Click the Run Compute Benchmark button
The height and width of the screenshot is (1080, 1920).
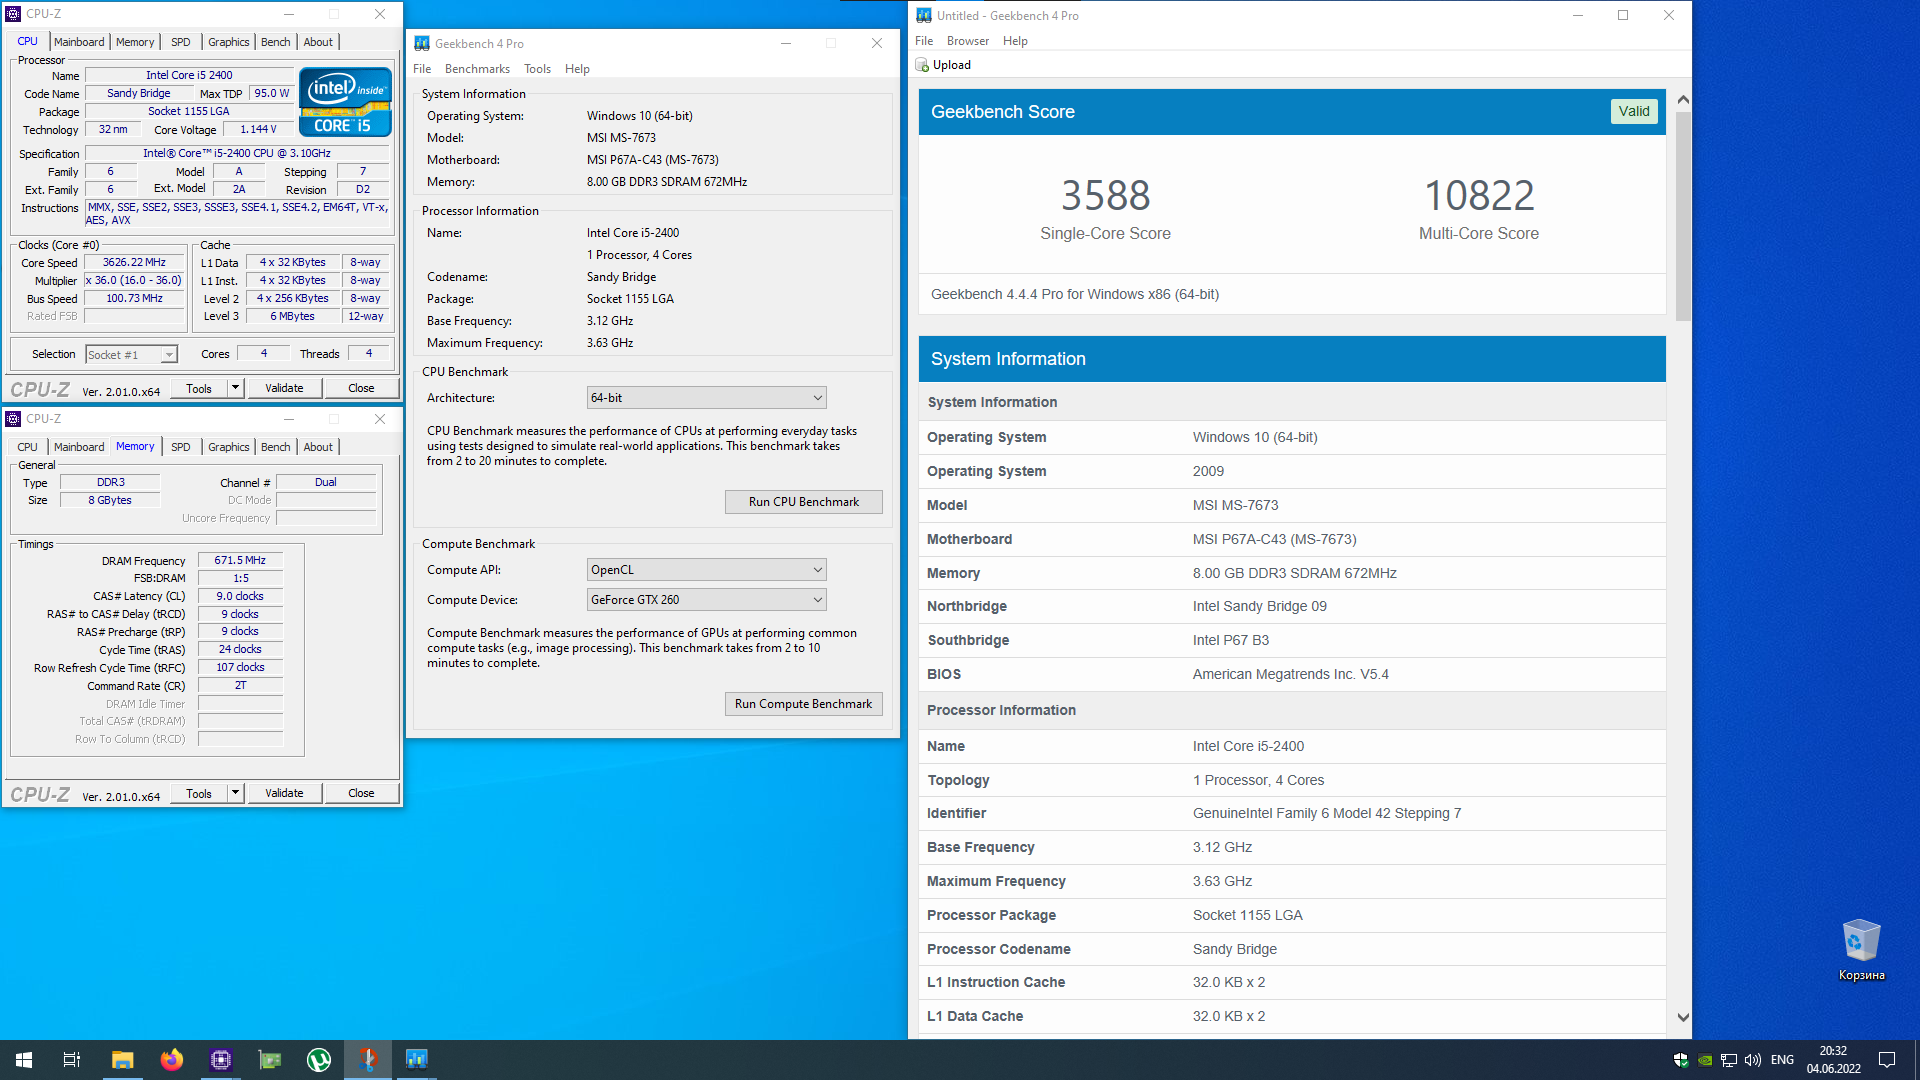804,704
